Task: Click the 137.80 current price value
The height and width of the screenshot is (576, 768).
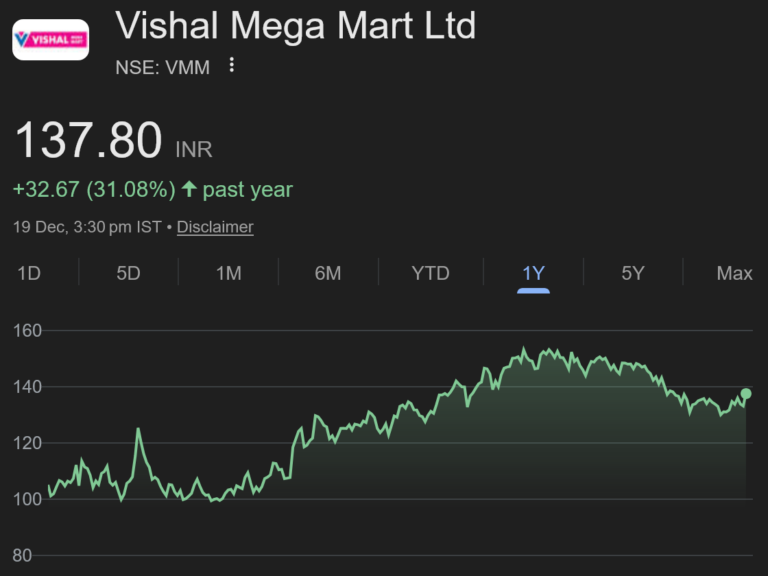Action: click(x=88, y=141)
